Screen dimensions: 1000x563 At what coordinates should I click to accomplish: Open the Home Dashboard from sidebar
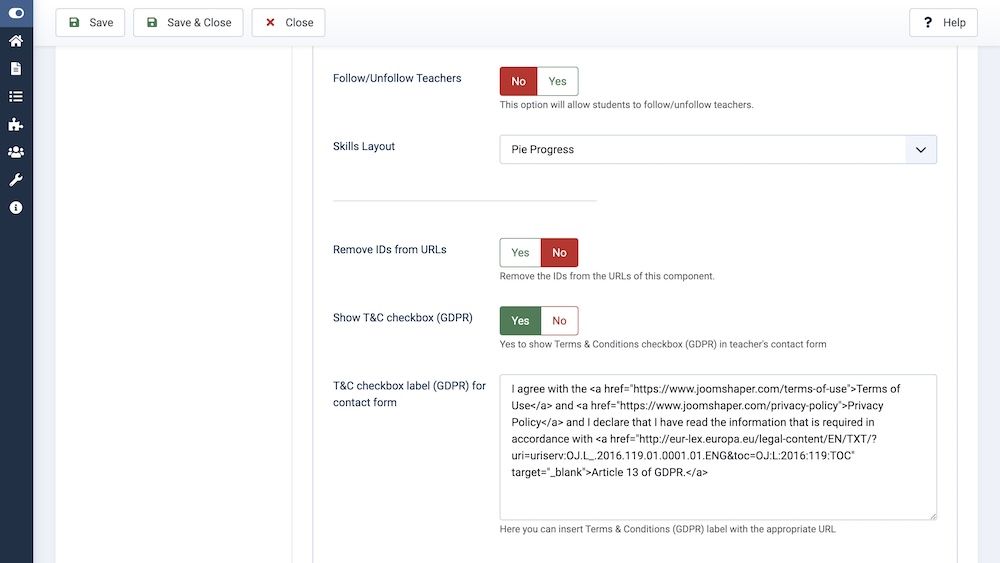click(16, 41)
